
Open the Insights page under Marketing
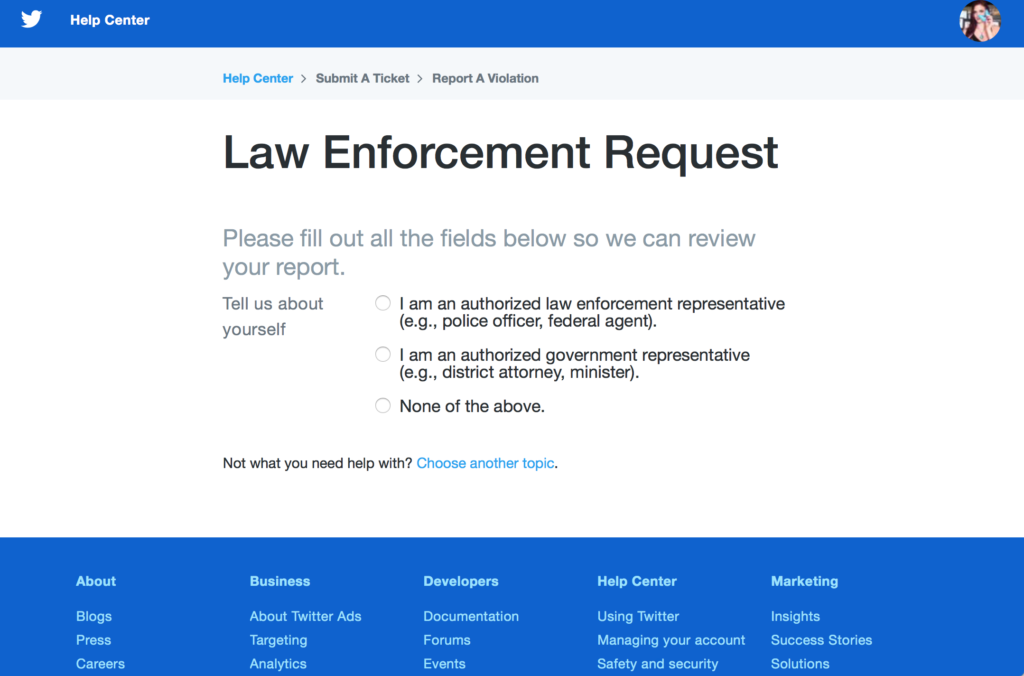[795, 616]
